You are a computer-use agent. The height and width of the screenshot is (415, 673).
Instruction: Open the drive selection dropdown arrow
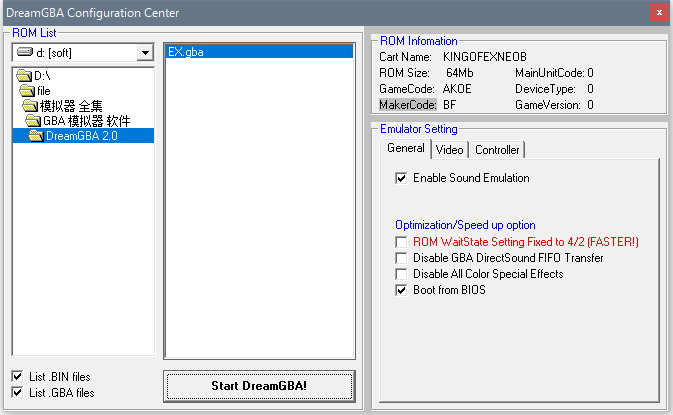[145, 52]
